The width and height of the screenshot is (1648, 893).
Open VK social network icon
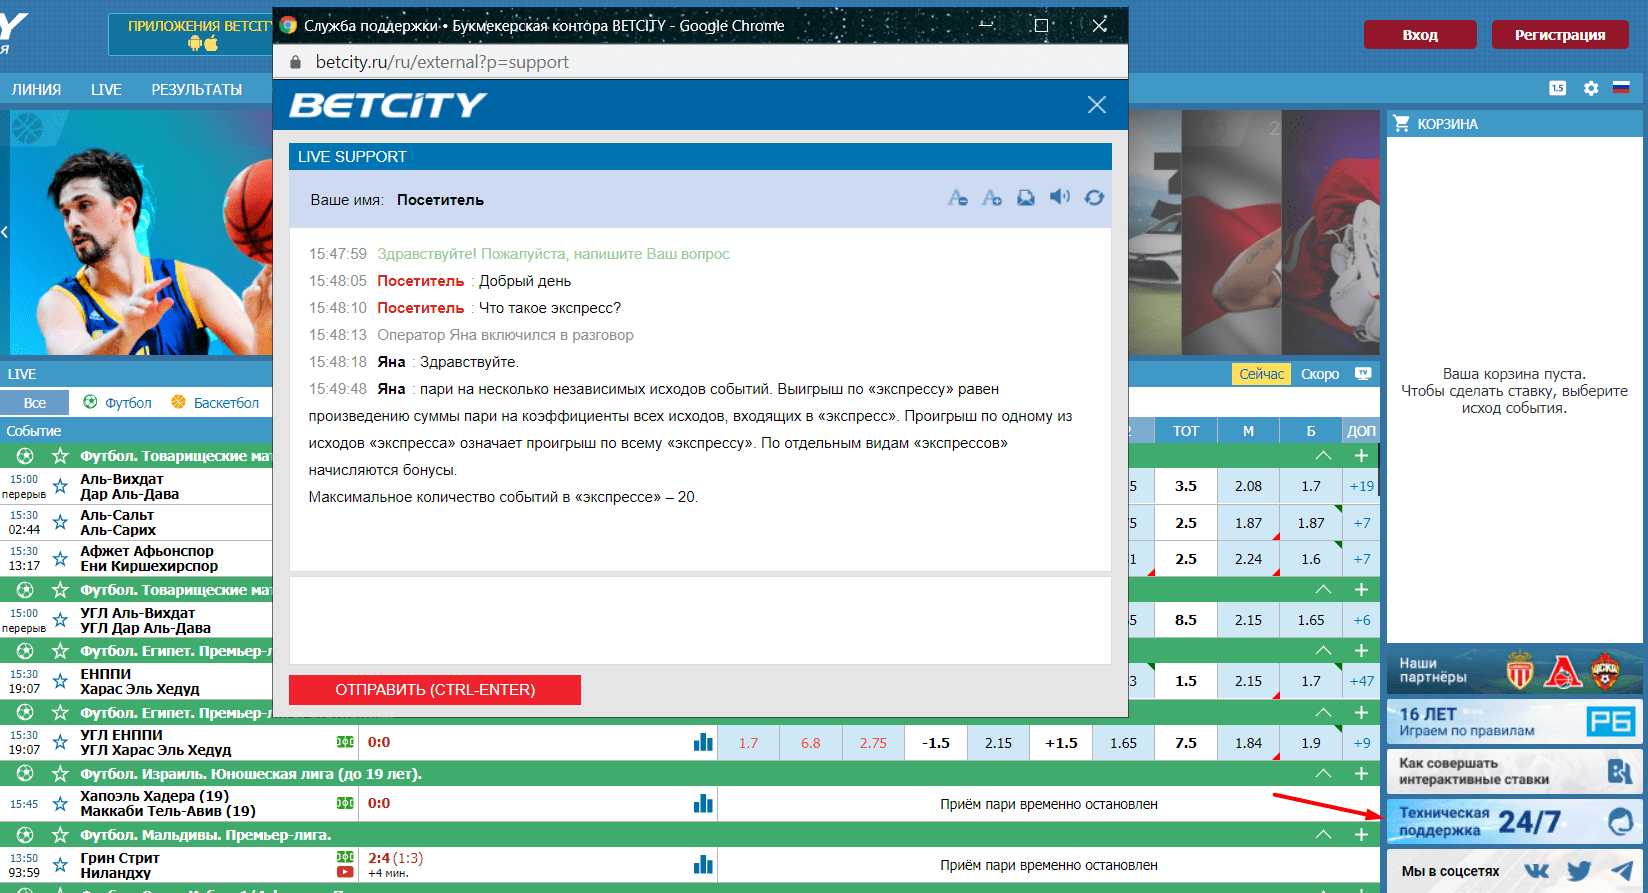[x=1536, y=871]
